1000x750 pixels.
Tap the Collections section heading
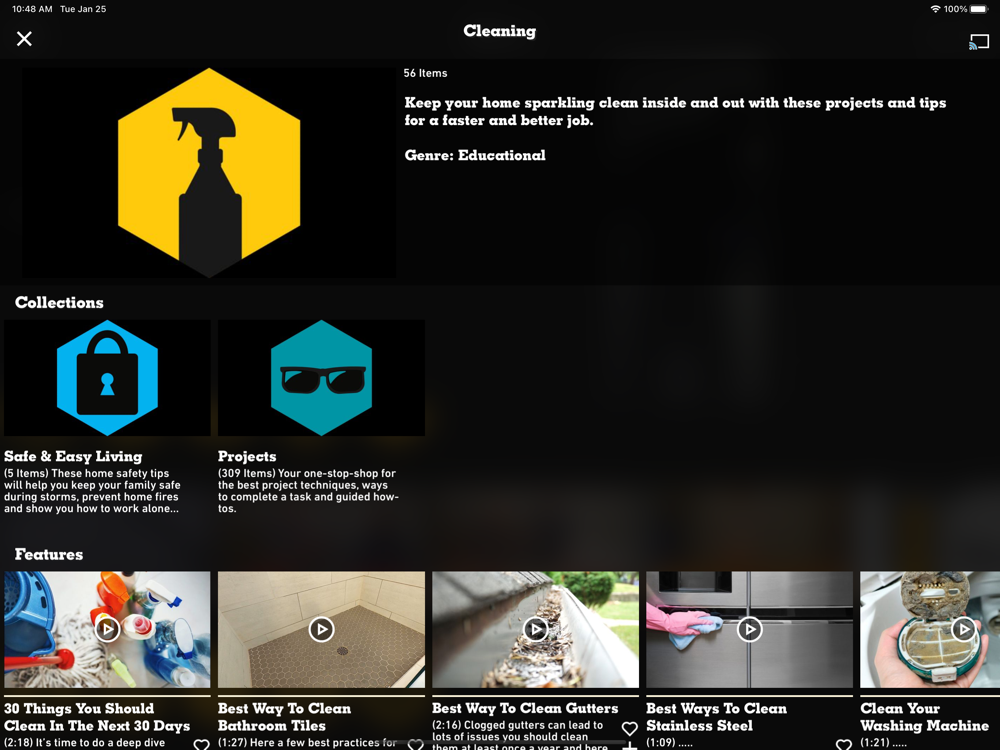click(59, 302)
